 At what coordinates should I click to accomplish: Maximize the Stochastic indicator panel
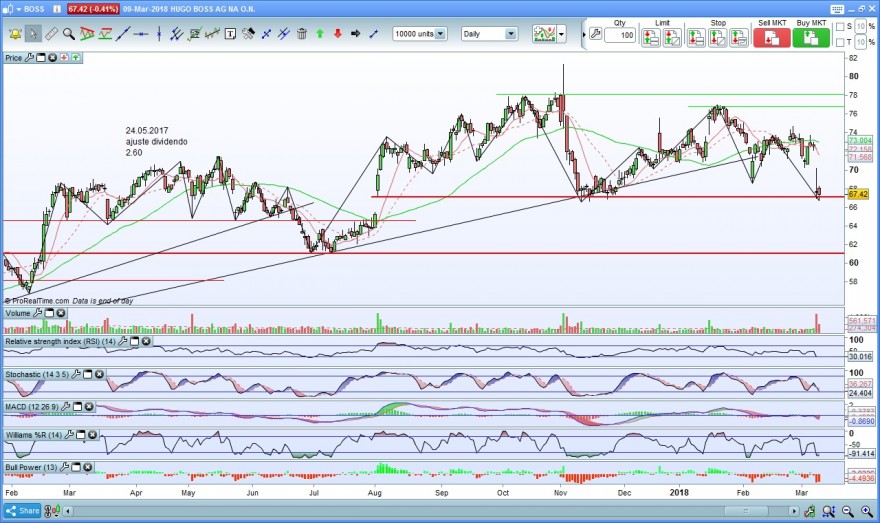click(88, 374)
